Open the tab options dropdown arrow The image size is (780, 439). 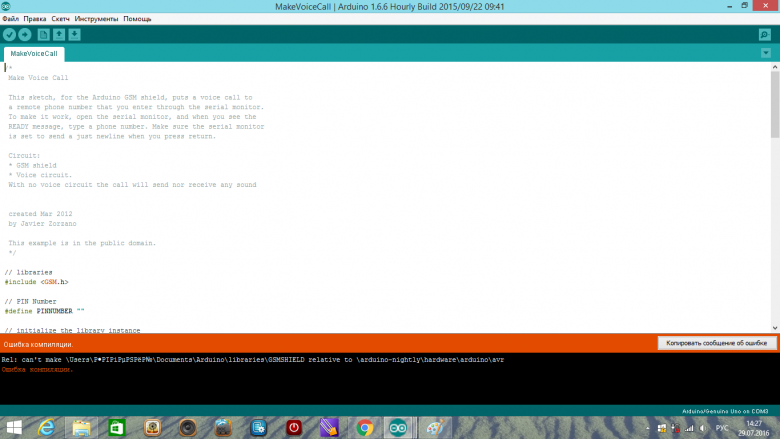766,53
